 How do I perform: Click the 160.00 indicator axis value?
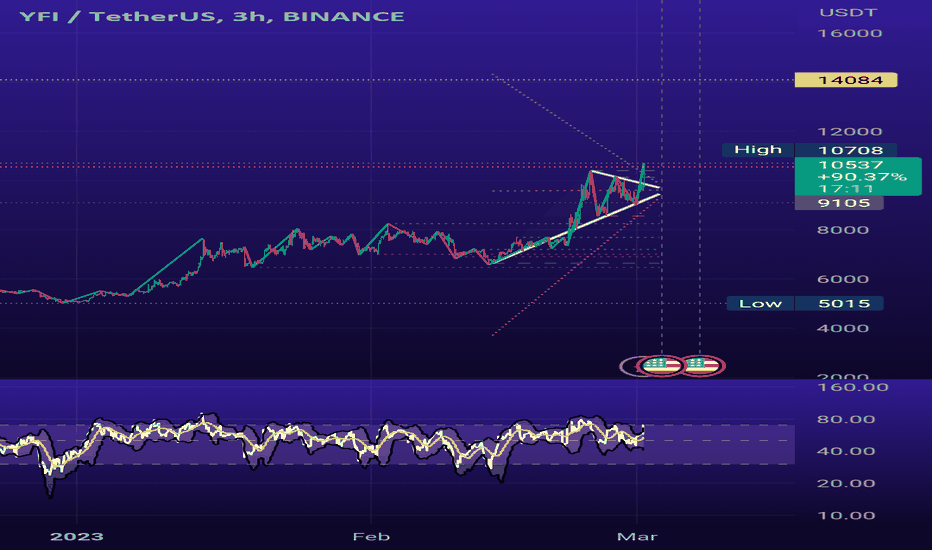point(853,387)
